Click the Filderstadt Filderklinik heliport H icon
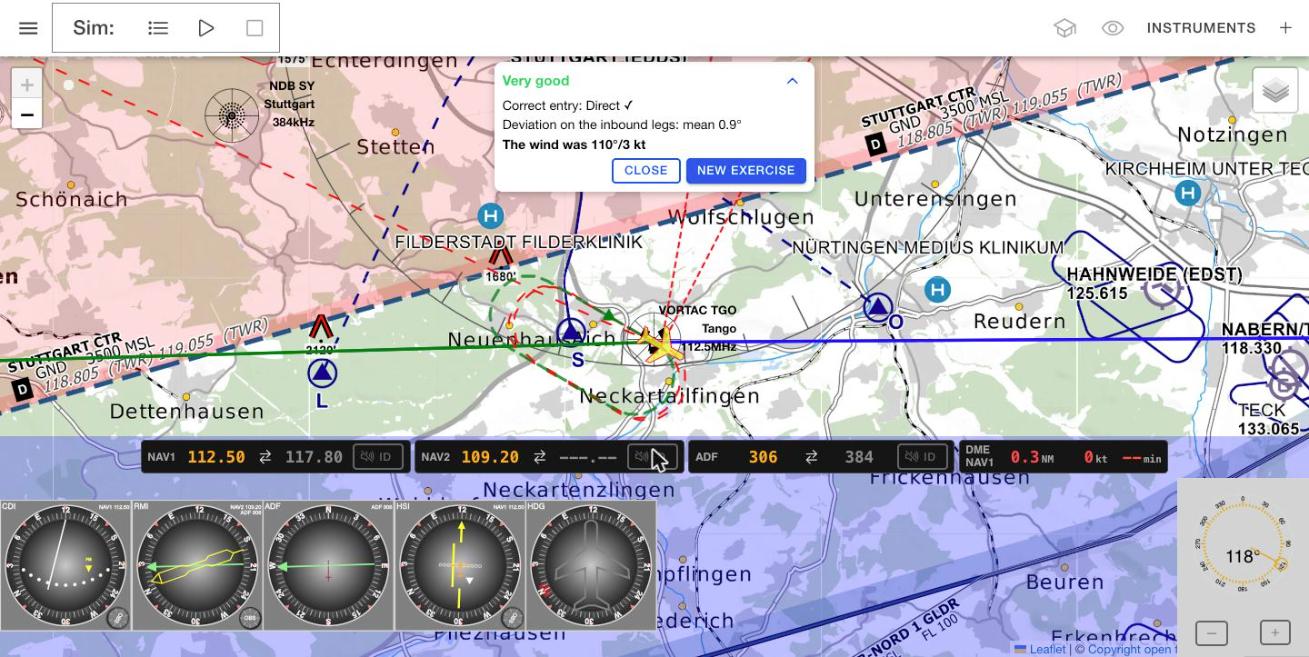 490,216
